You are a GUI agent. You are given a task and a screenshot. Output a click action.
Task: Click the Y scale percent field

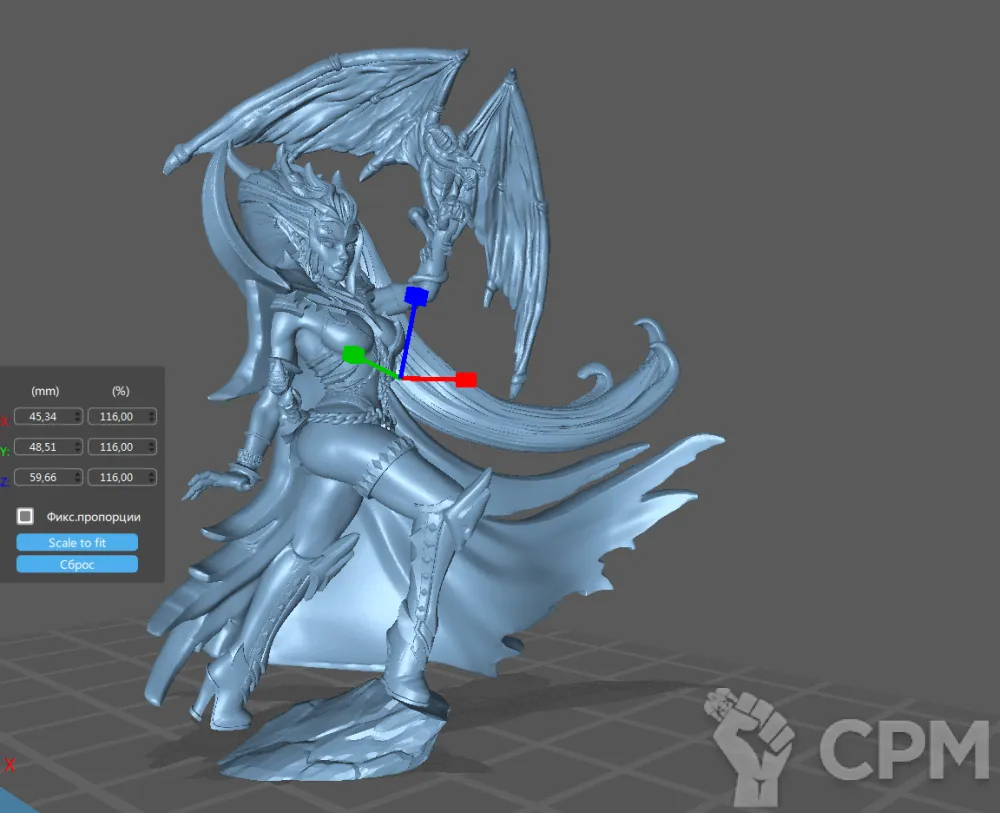(116, 447)
